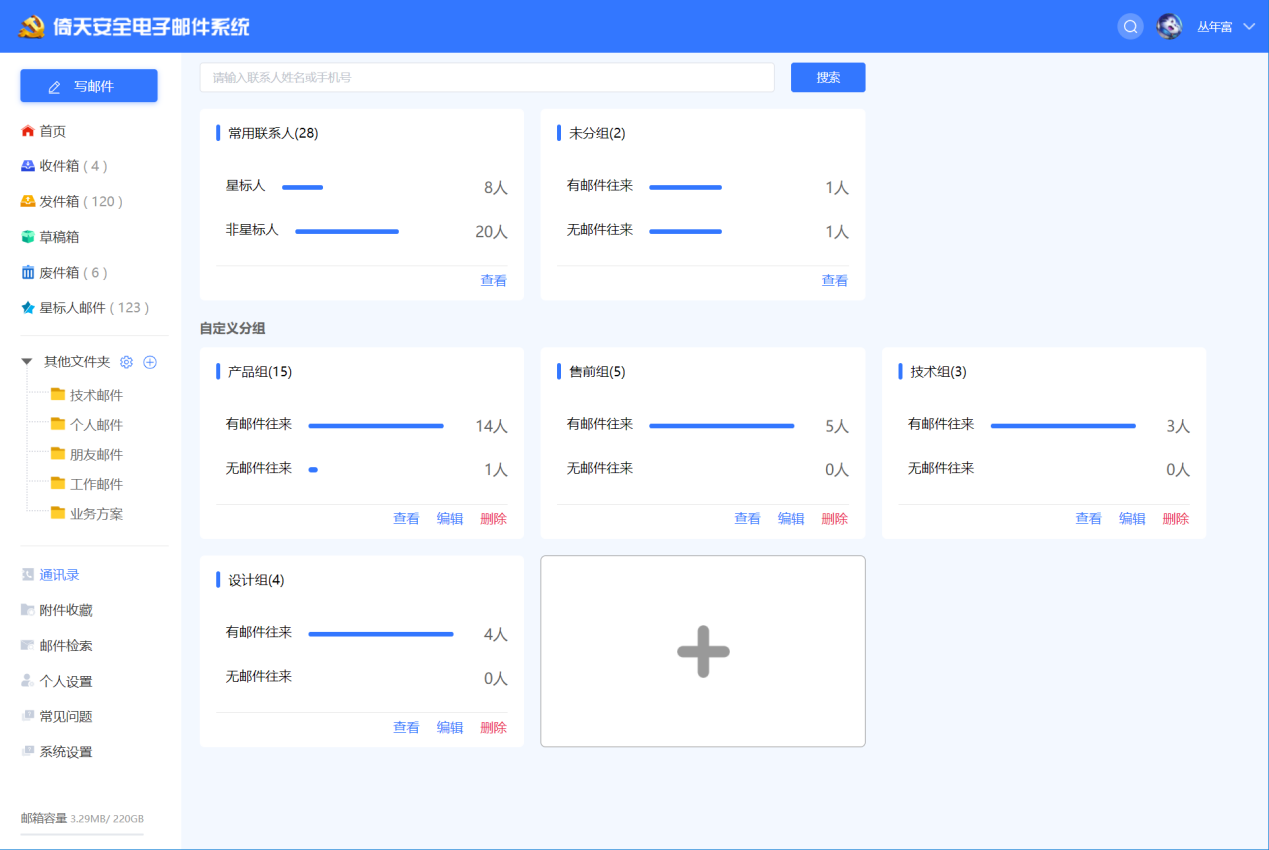
Task: Focus the contact name search field
Action: (487, 77)
